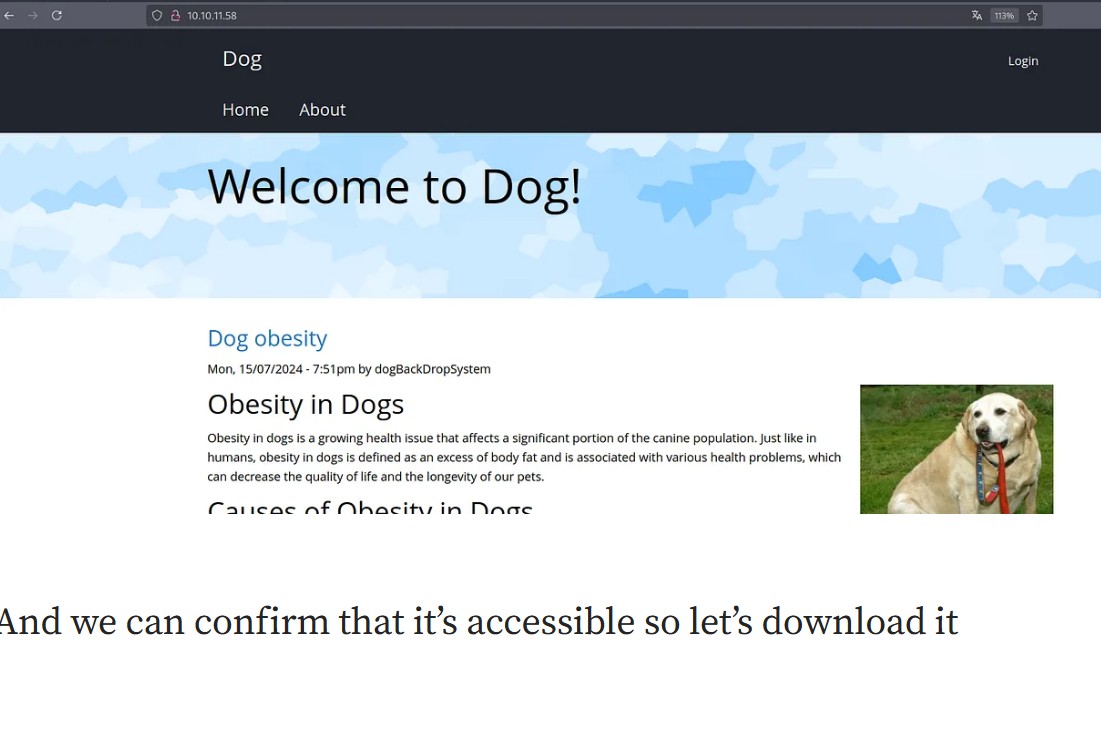Click the browser forward arrow
Image resolution: width=1101 pixels, height=737 pixels.
coord(32,15)
